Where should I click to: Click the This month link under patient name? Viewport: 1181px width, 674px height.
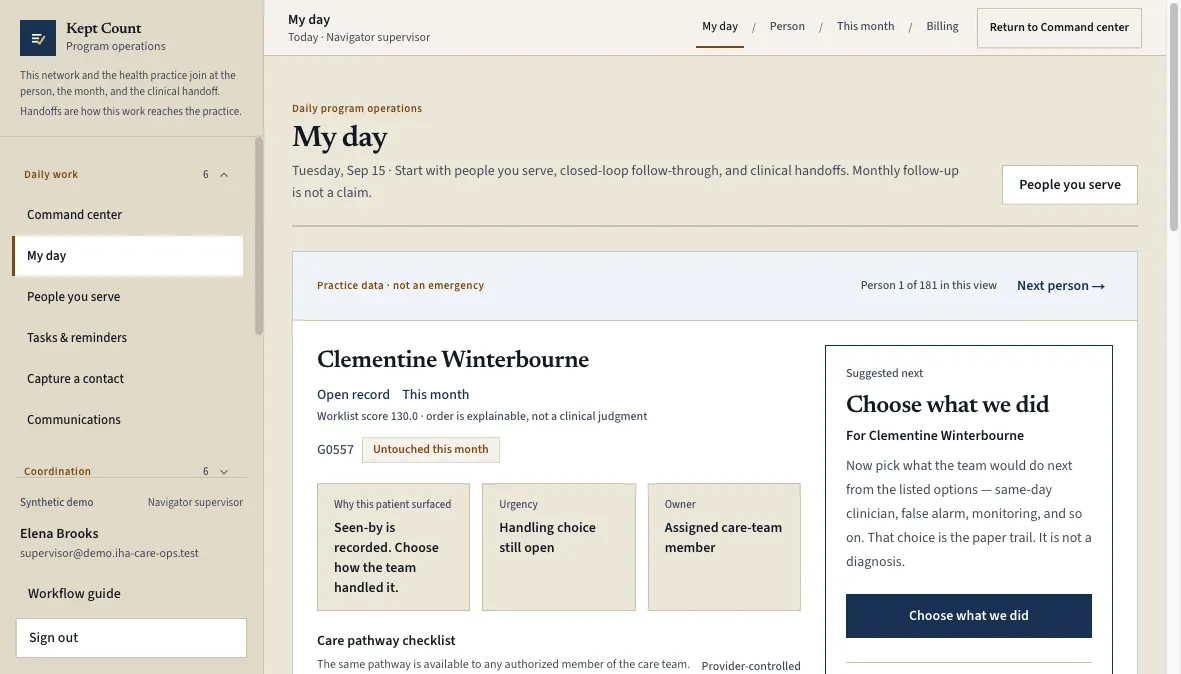[435, 395]
